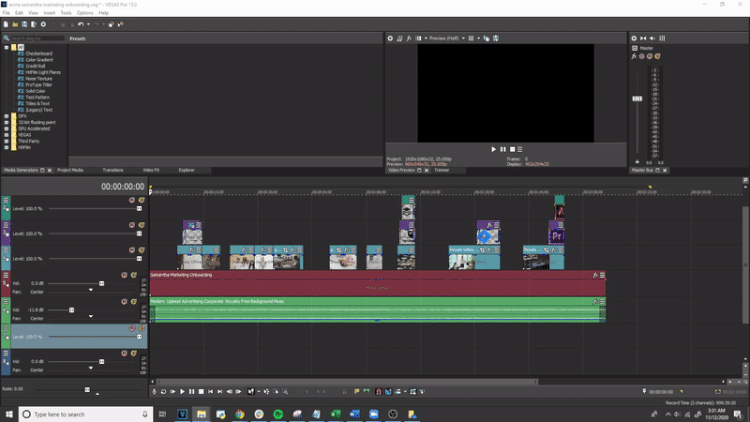Save preview snapshot to file icon
Image resolution: width=750 pixels, height=422 pixels.
496,38
